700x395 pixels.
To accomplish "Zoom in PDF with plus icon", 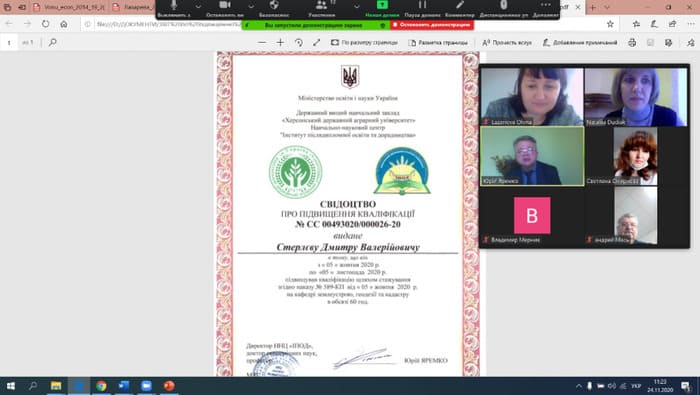I will click(x=280, y=42).
